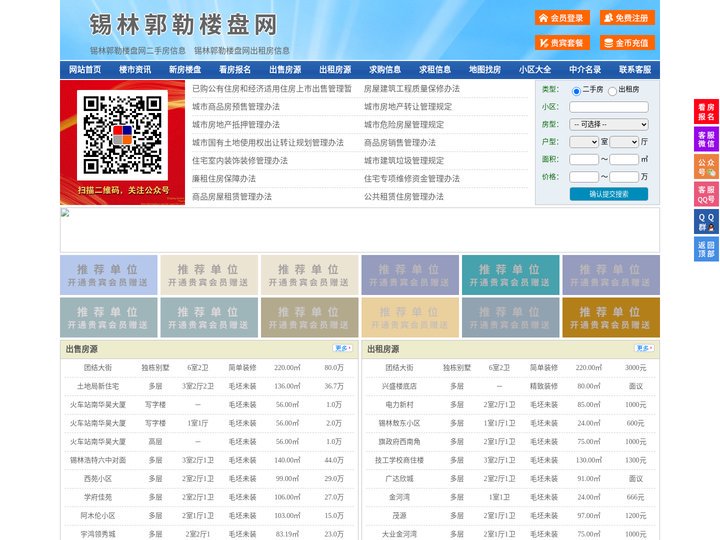720x540 pixels.
Task: Click the 公众号 orange side icon
Action: pyautogui.click(x=706, y=167)
